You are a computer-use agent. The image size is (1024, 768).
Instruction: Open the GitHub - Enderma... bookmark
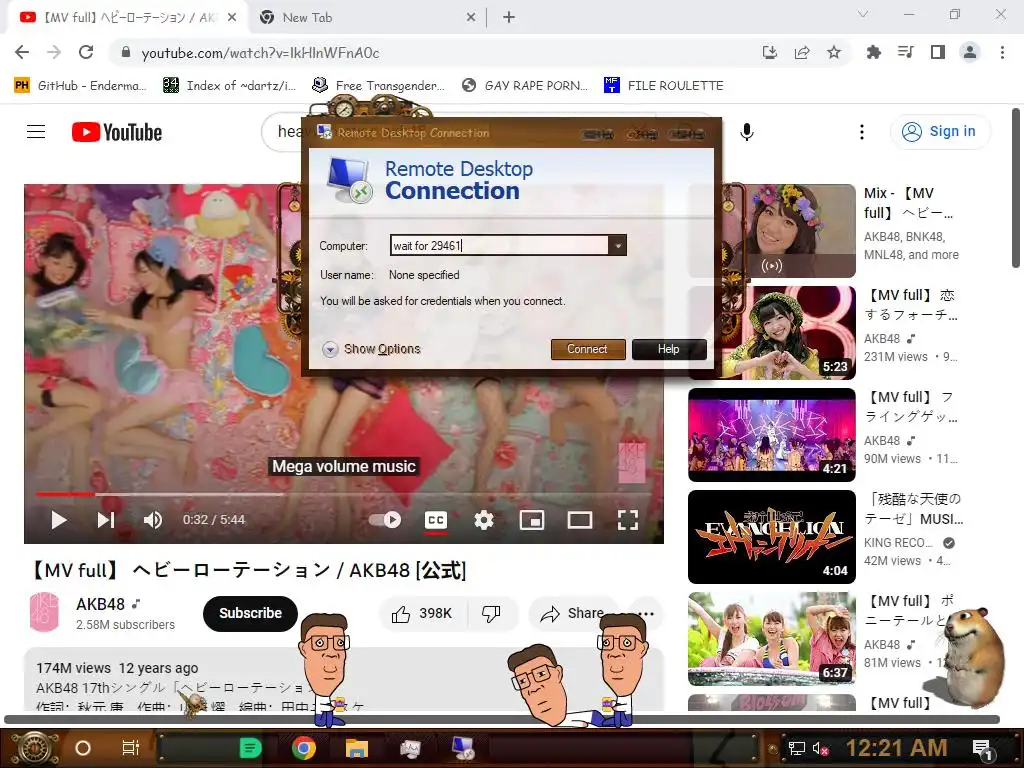(80, 86)
